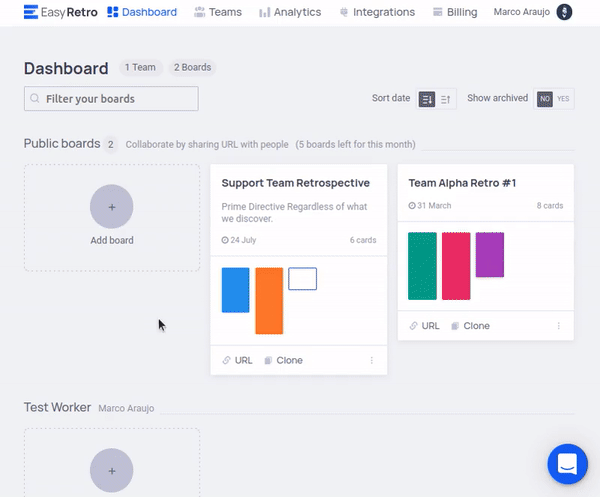This screenshot has height=497, width=600.
Task: Open the user account avatar menu
Action: (x=565, y=12)
